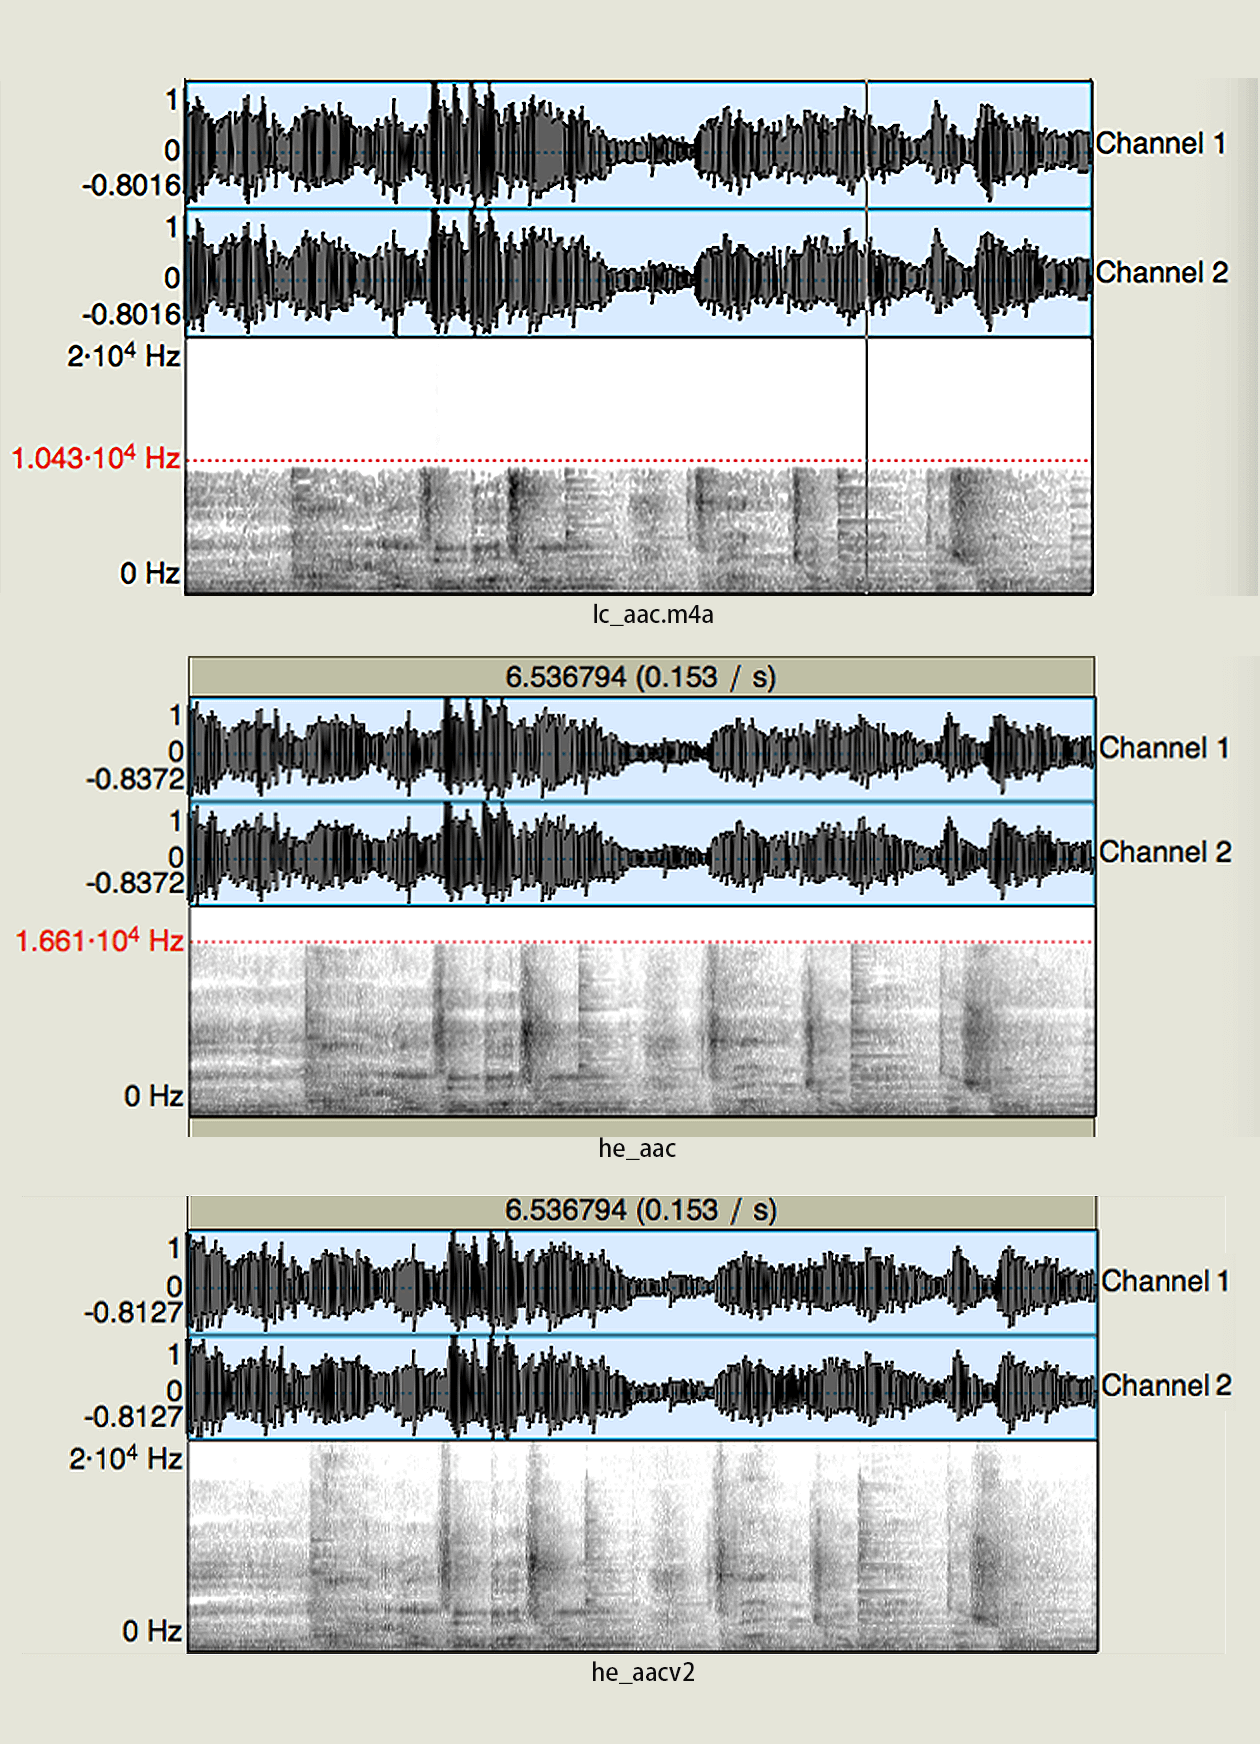Click the Channel 2 waveform in he_aac panel
Screen dimensions: 1260x1744
[641, 854]
